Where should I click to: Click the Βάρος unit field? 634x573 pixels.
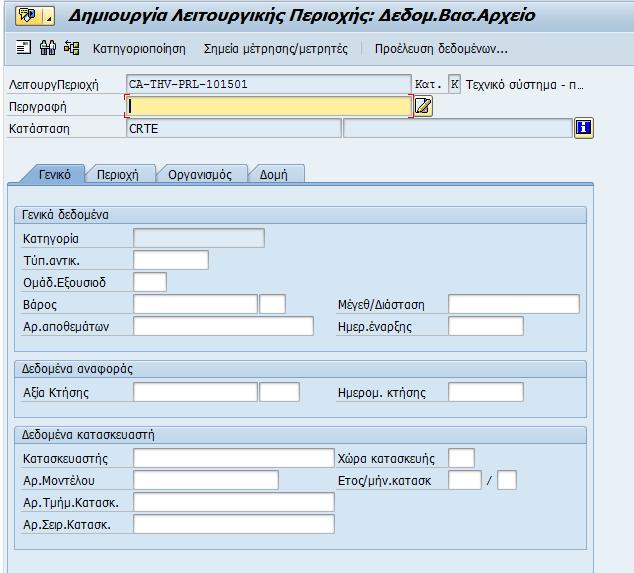coord(273,304)
